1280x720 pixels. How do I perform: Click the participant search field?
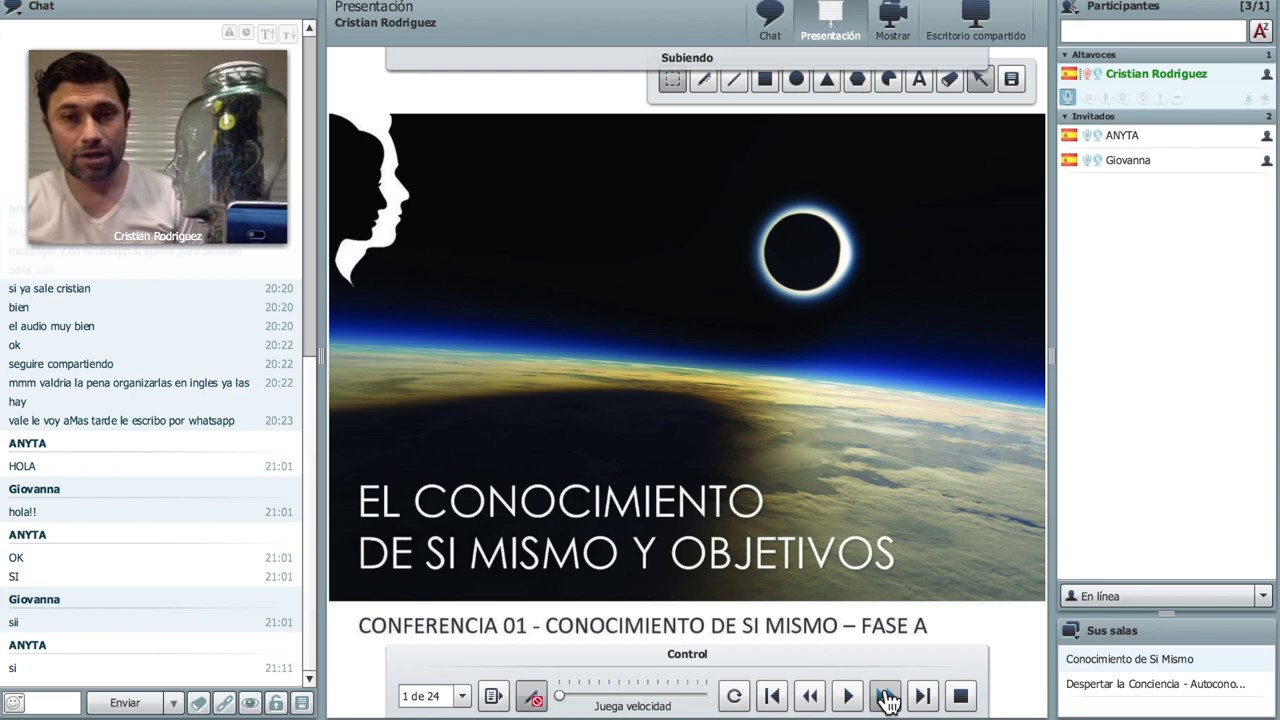1153,32
